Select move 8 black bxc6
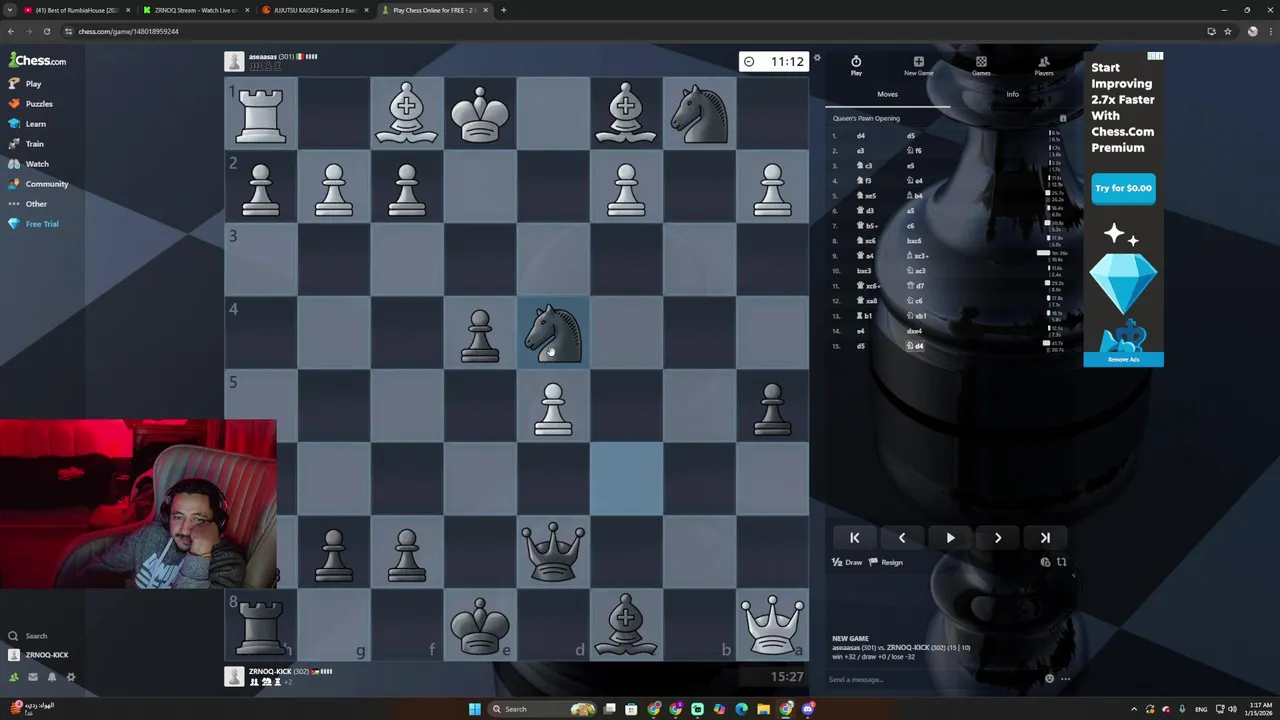 tap(914, 241)
